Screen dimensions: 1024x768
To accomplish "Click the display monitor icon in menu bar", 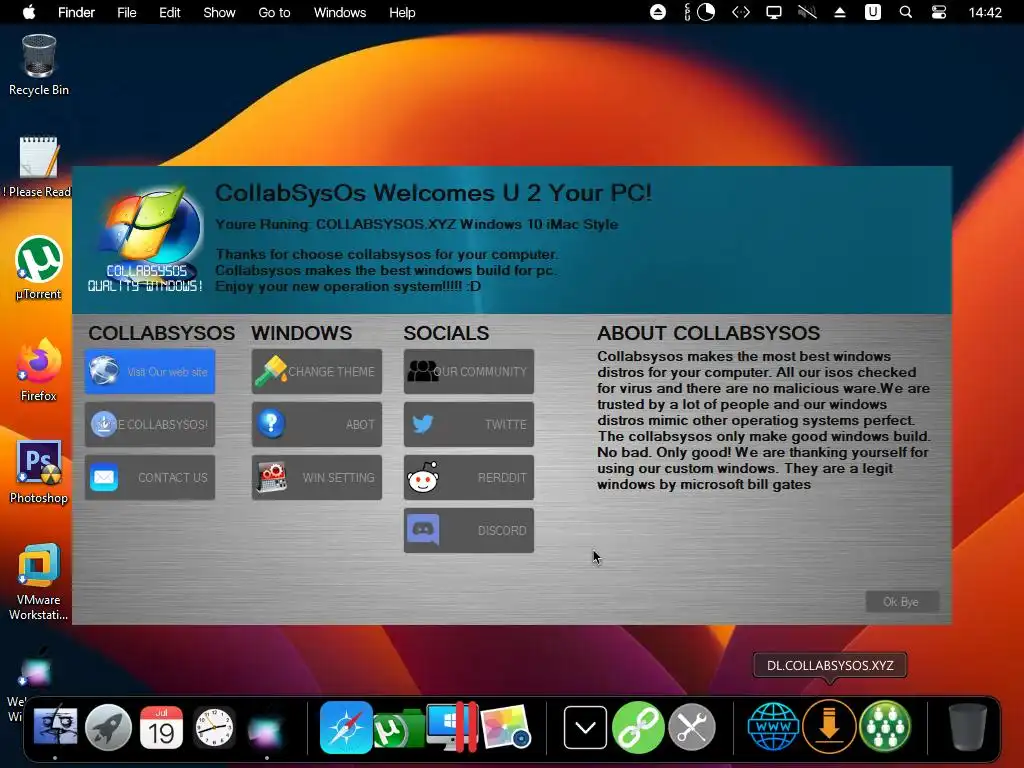I will point(774,12).
